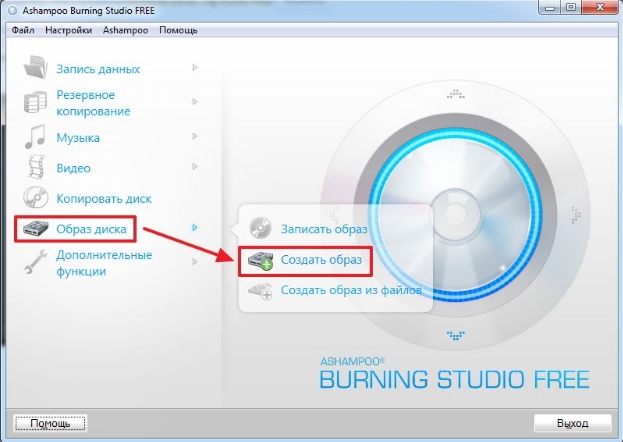Select the Запись данных label
Image resolution: width=623 pixels, height=442 pixels.
[98, 69]
